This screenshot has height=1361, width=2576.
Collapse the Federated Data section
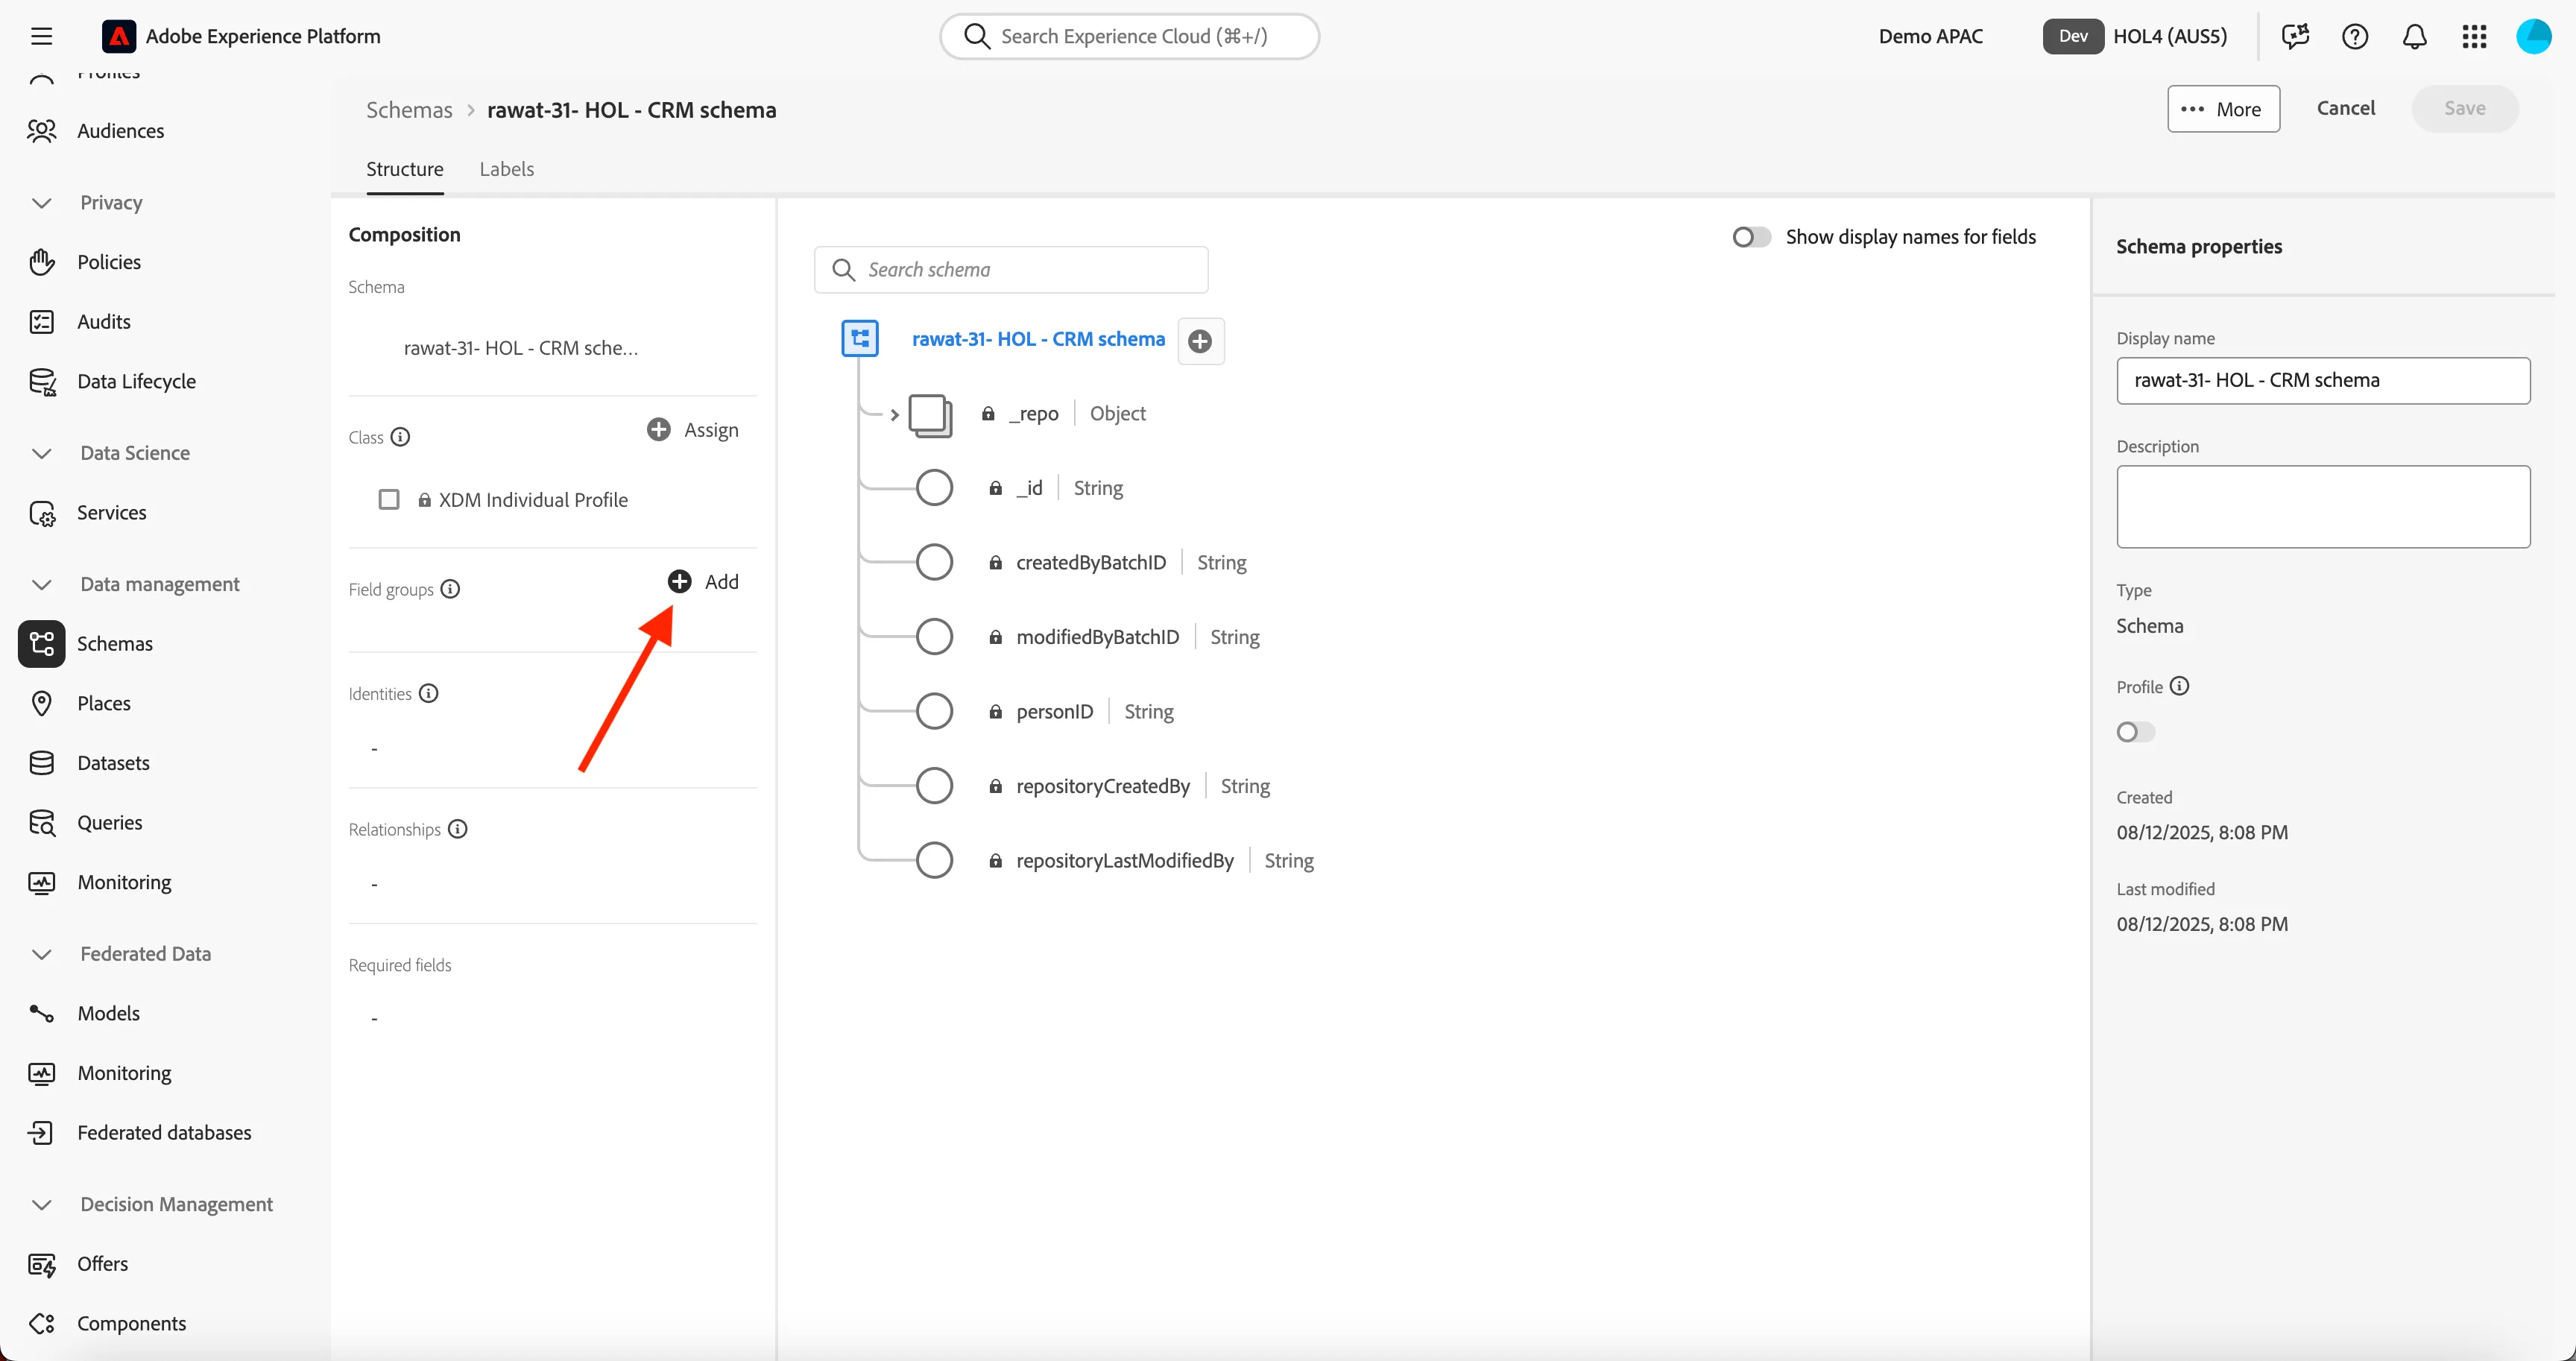click(41, 954)
